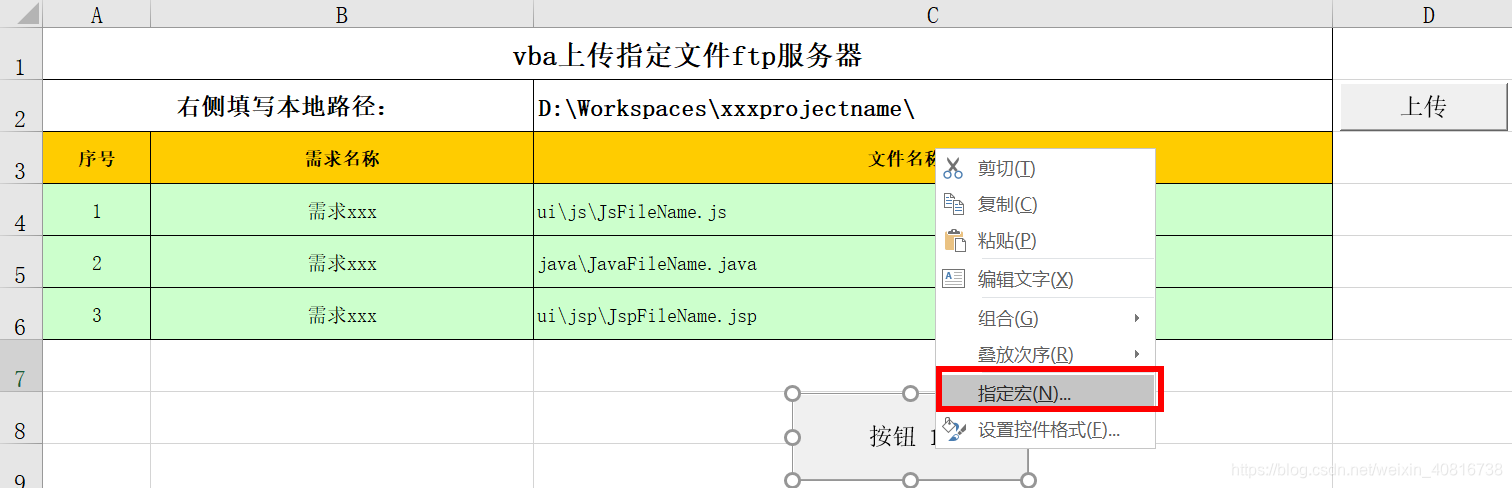The width and height of the screenshot is (1512, 488).
Task: Click the clipboard paste icon beside 粘贴
Action: [x=954, y=240]
